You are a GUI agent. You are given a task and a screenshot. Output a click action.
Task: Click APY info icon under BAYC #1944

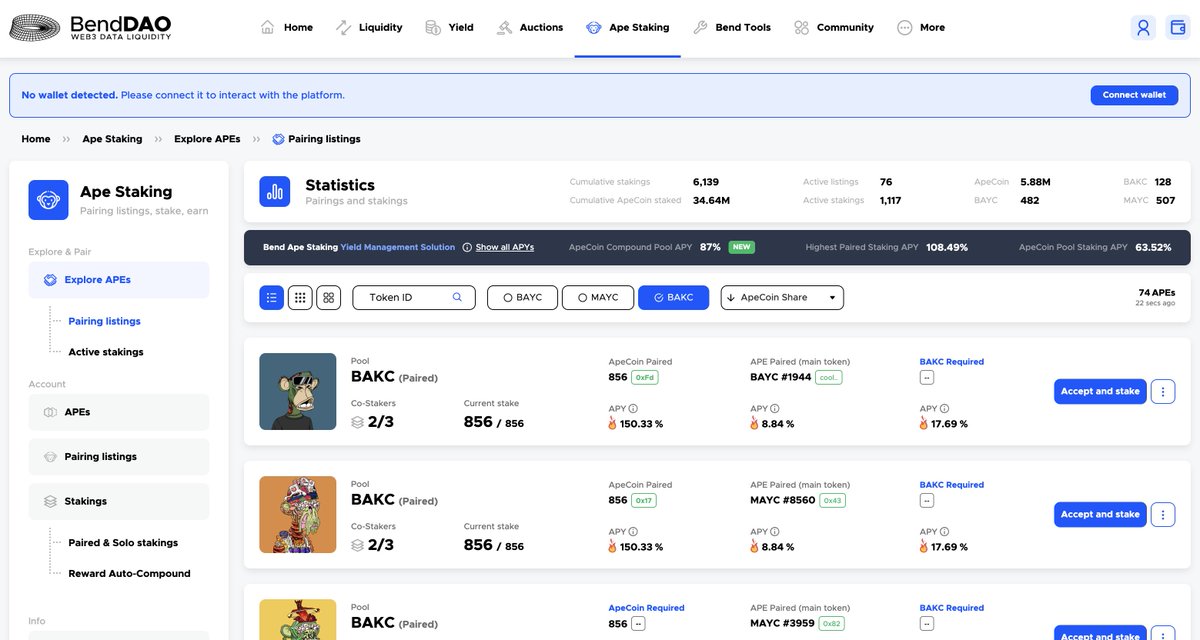click(x=774, y=408)
